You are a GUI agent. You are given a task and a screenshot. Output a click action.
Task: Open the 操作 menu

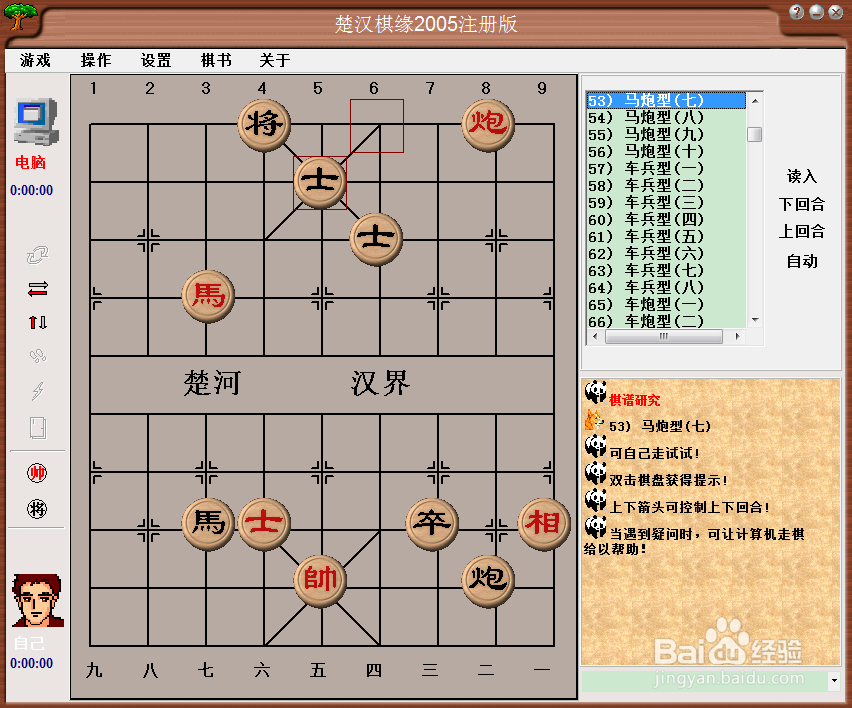[x=96, y=60]
